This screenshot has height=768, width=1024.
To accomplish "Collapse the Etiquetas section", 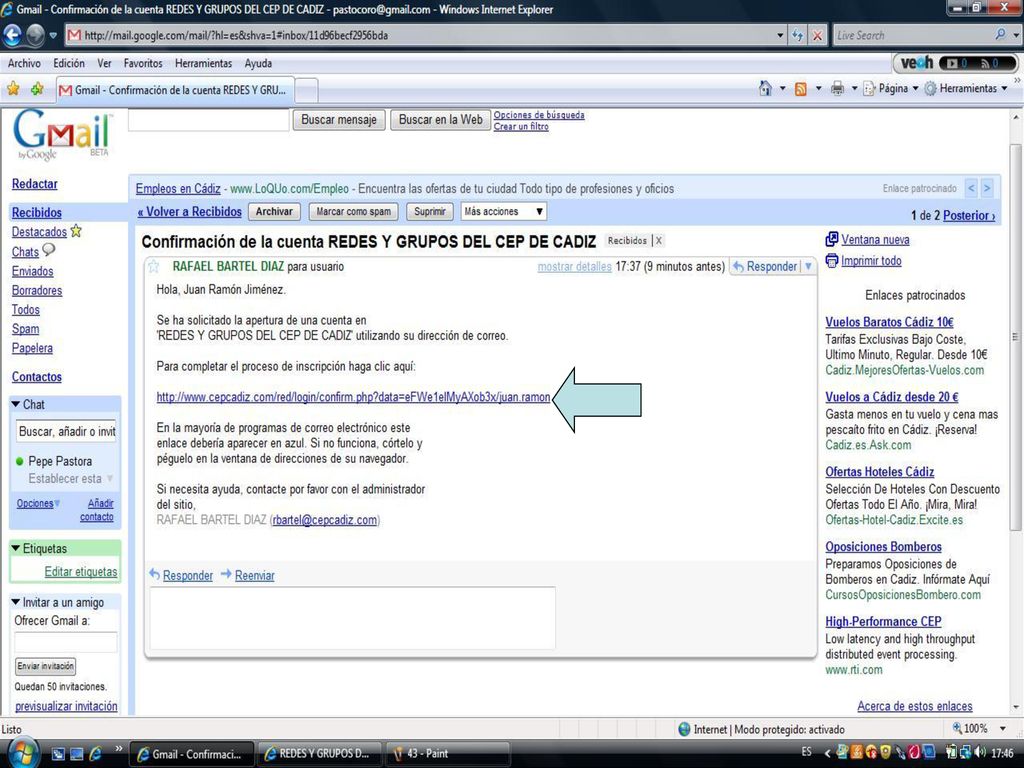I will (x=16, y=548).
